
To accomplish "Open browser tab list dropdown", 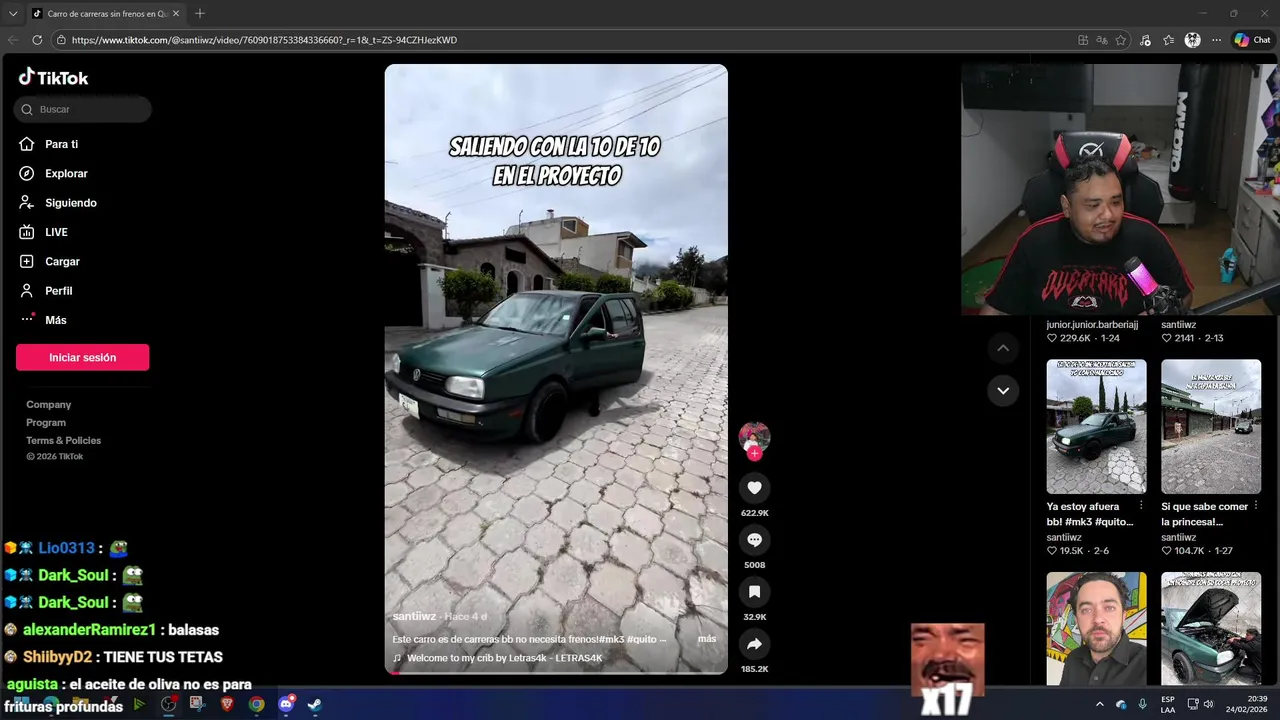I will pyautogui.click(x=13, y=14).
